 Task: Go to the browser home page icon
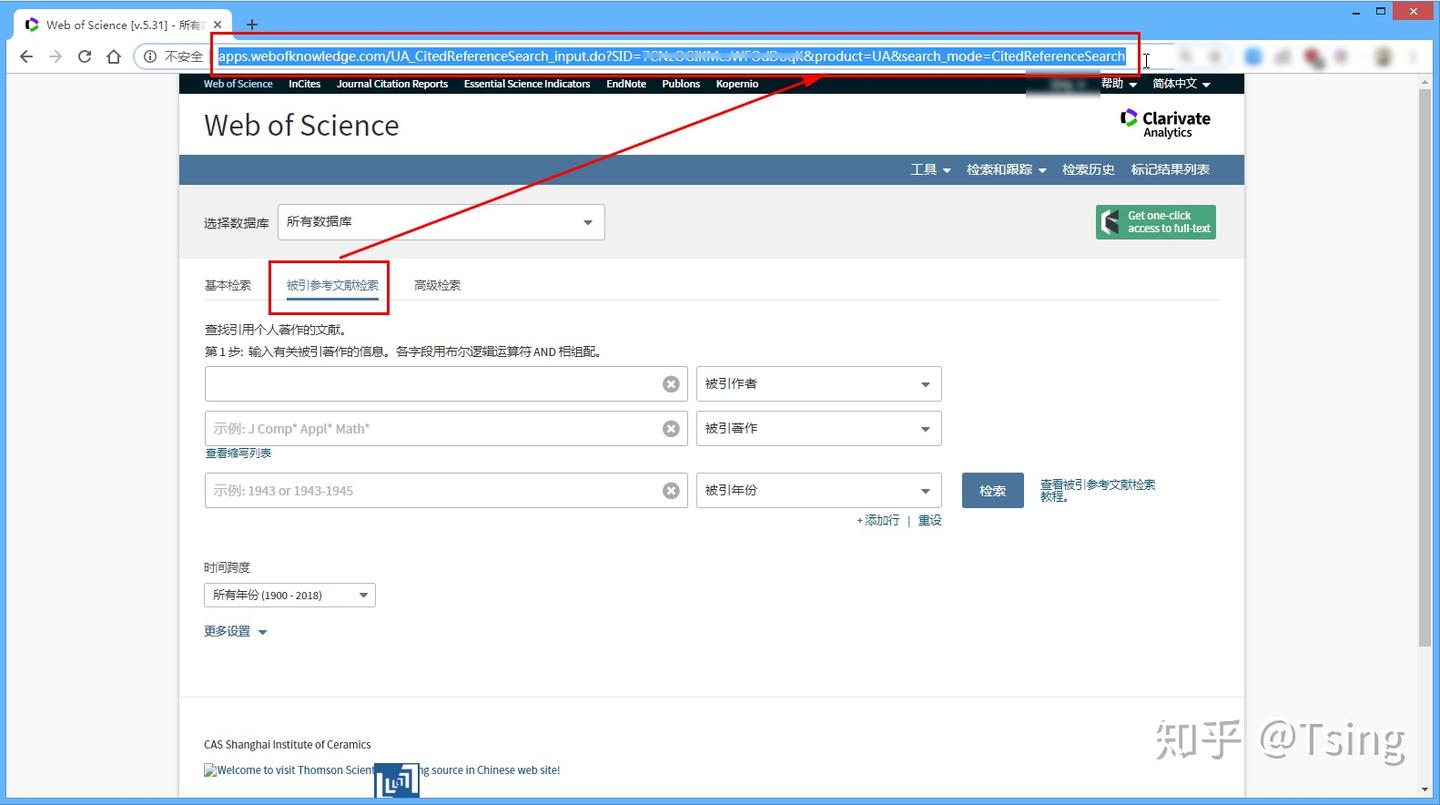pyautogui.click(x=114, y=56)
